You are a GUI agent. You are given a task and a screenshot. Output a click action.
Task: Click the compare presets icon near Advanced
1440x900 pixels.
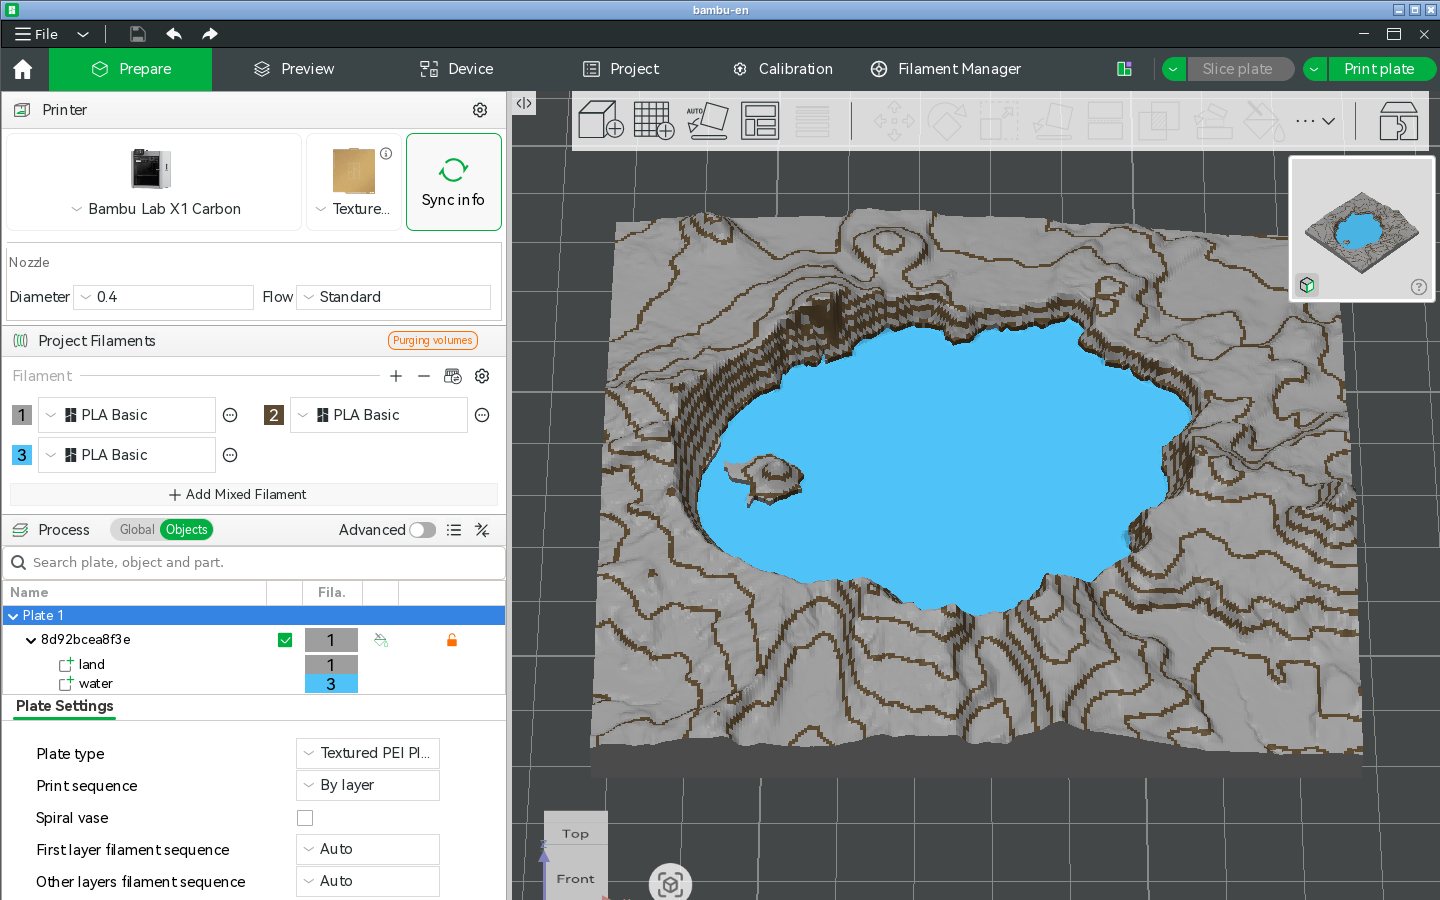(x=482, y=530)
